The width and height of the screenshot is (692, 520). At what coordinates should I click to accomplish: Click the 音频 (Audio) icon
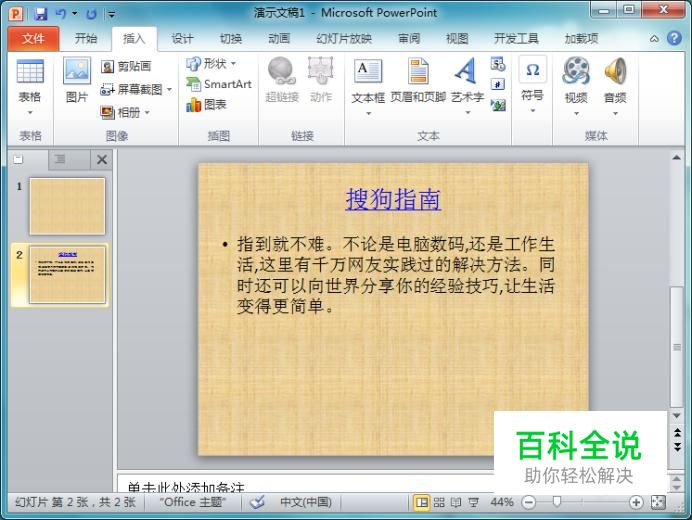(615, 72)
